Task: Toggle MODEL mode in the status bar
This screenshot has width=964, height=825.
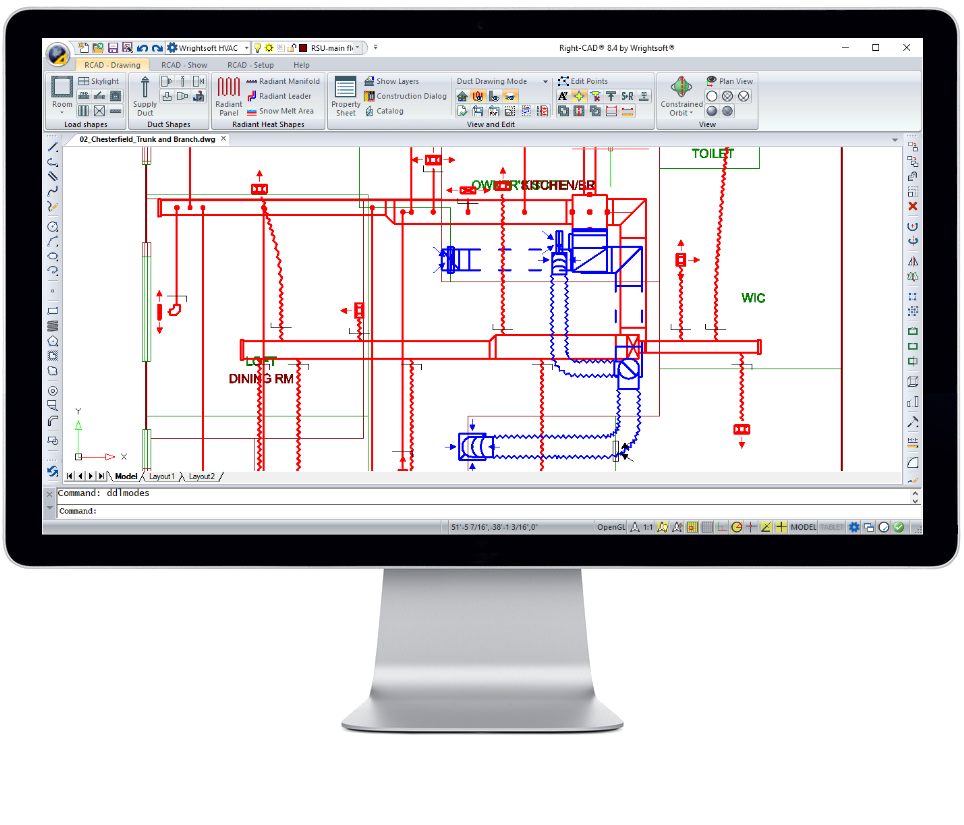Action: click(x=803, y=527)
